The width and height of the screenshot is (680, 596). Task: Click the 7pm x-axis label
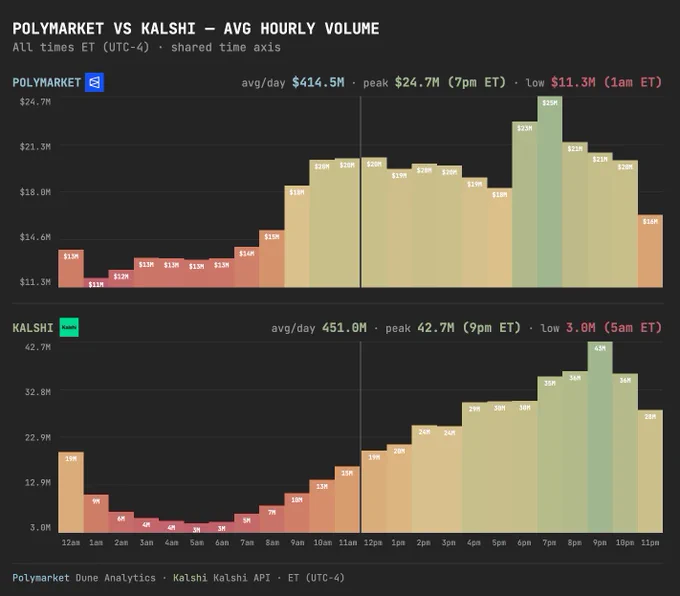pyautogui.click(x=549, y=543)
